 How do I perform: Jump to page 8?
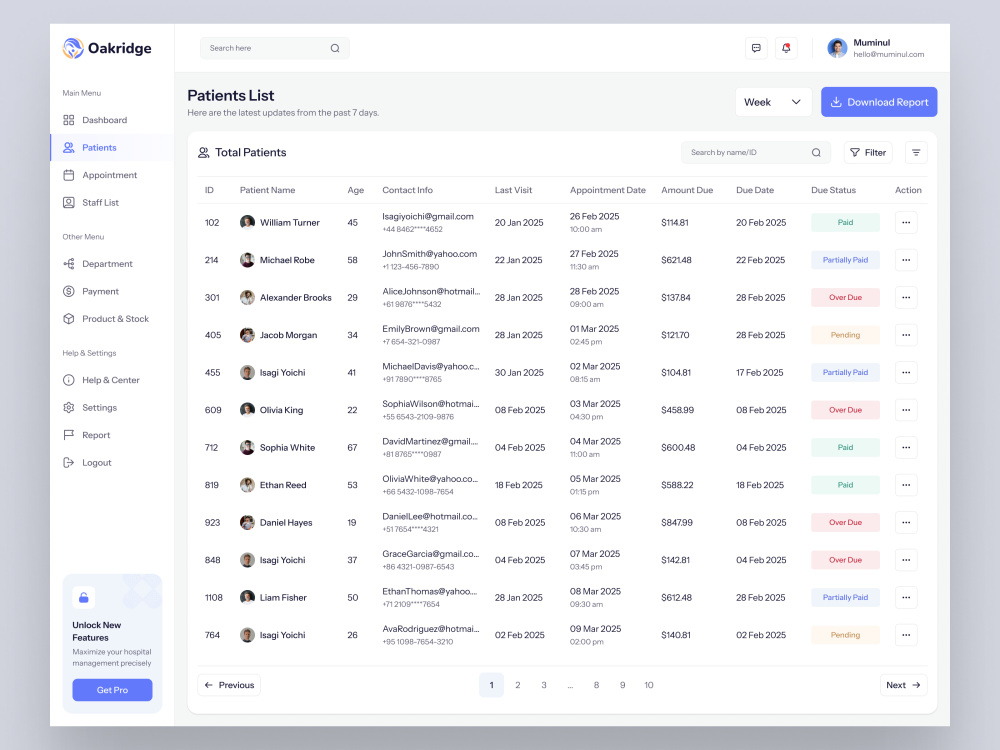596,685
